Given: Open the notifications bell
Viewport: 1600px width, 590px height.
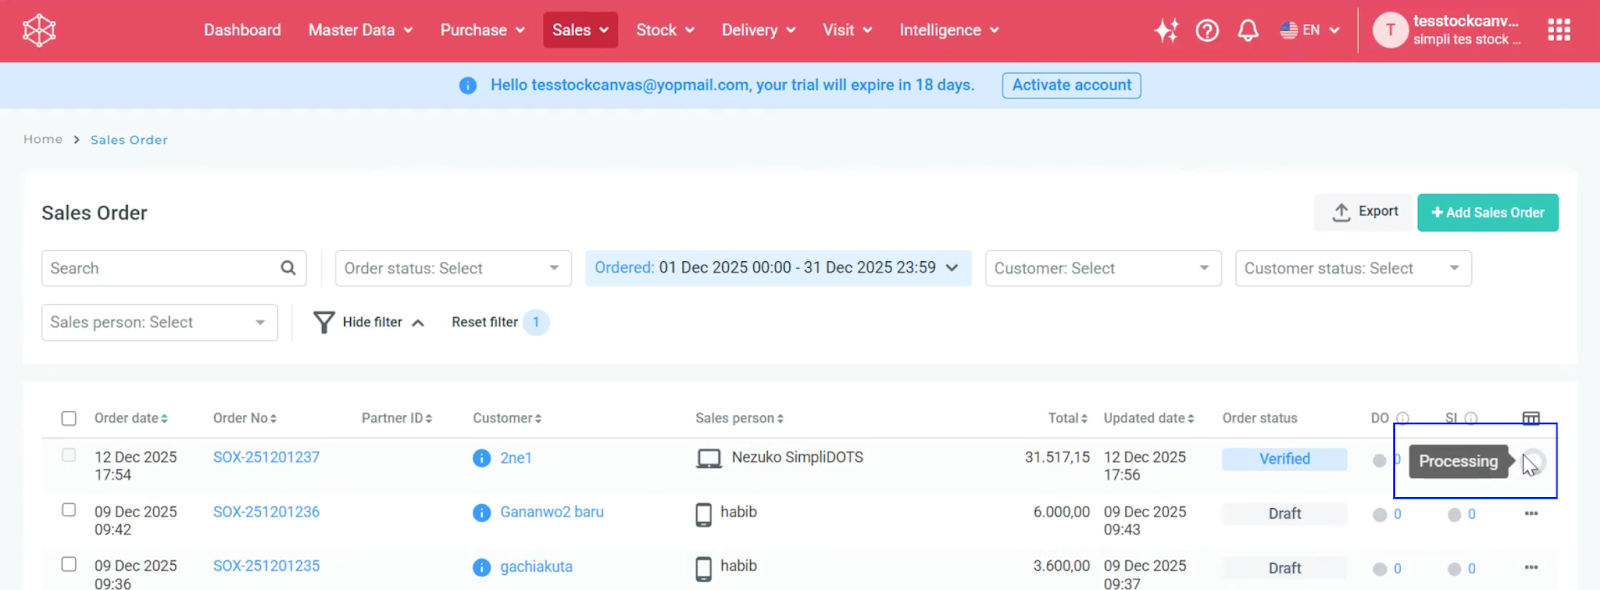Looking at the screenshot, I should click(1248, 30).
